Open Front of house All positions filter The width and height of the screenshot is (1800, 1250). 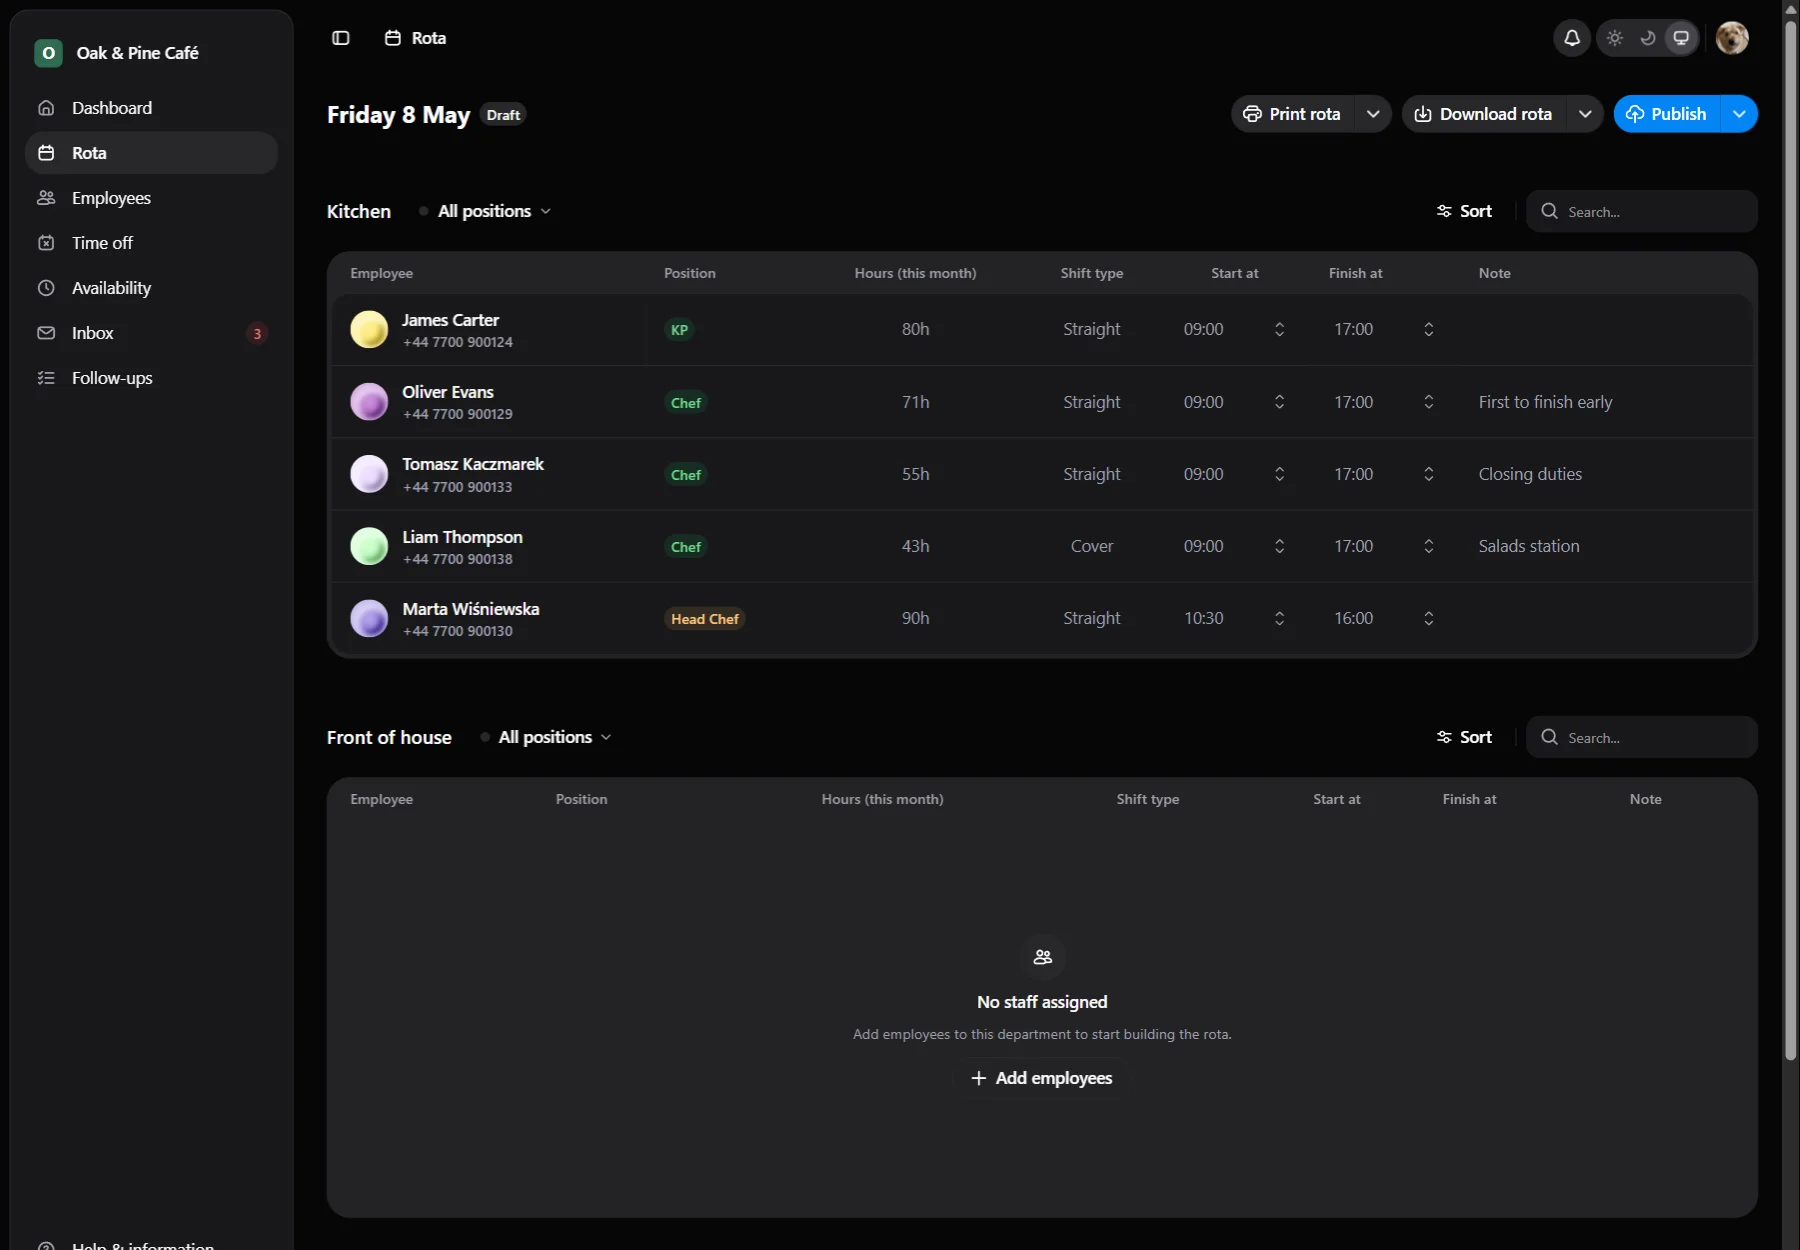(547, 737)
